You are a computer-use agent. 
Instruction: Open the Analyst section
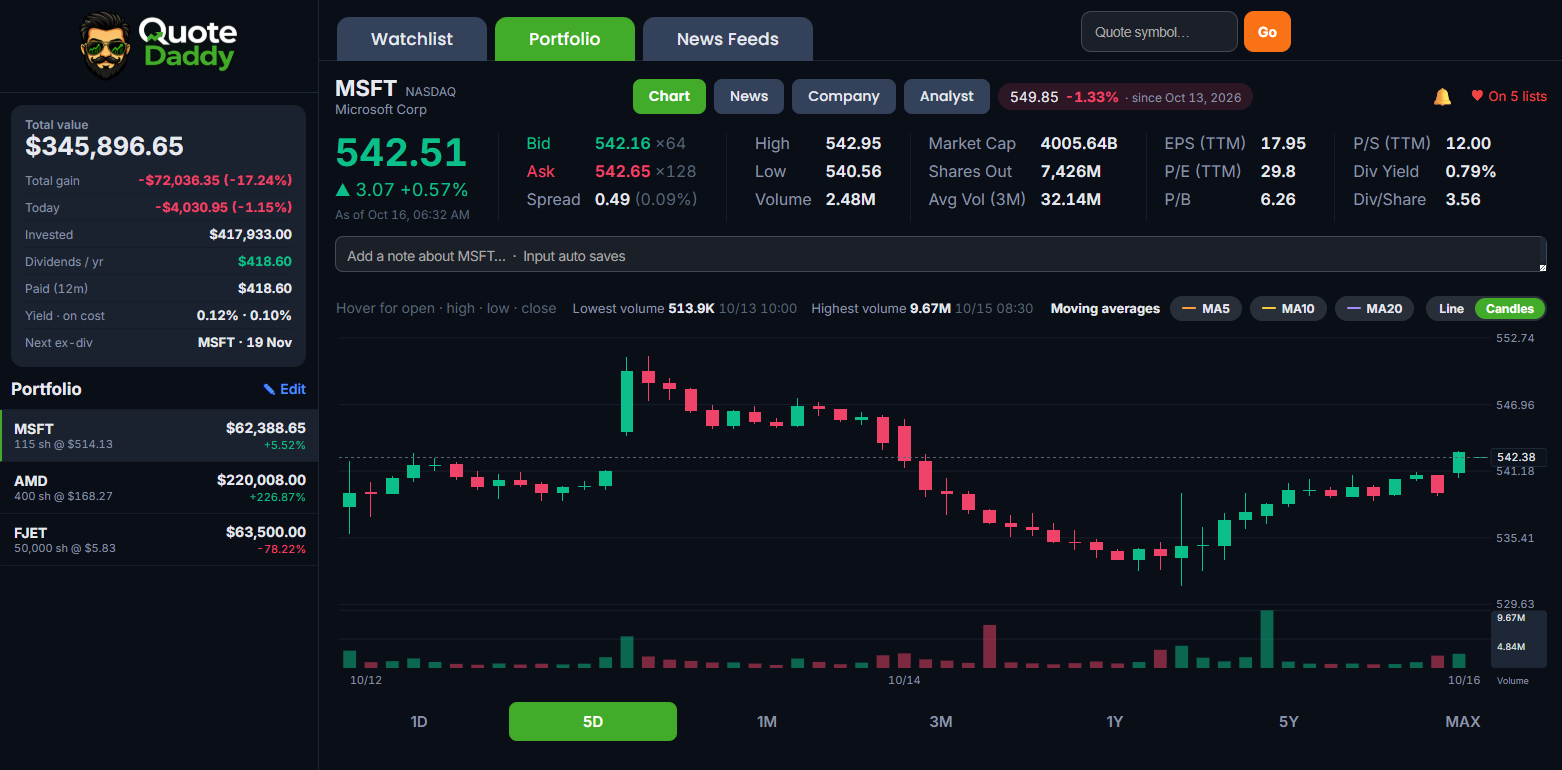pos(947,96)
